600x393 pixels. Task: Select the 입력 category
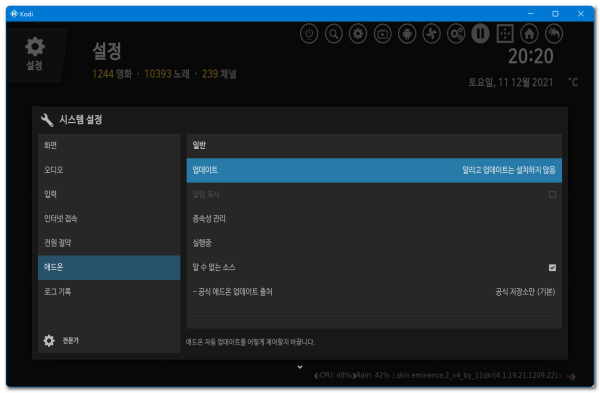click(109, 194)
